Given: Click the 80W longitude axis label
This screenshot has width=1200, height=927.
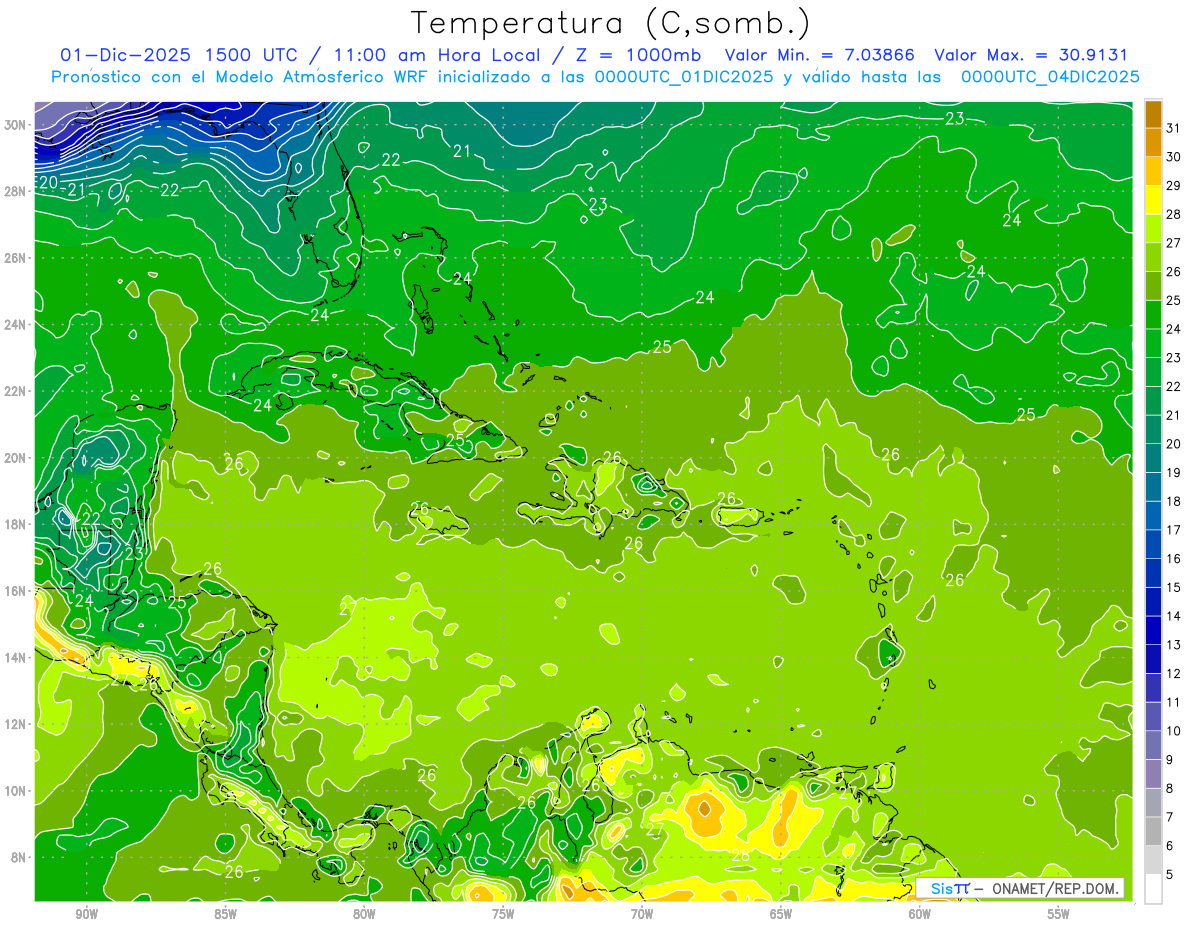Looking at the screenshot, I should pos(364,914).
